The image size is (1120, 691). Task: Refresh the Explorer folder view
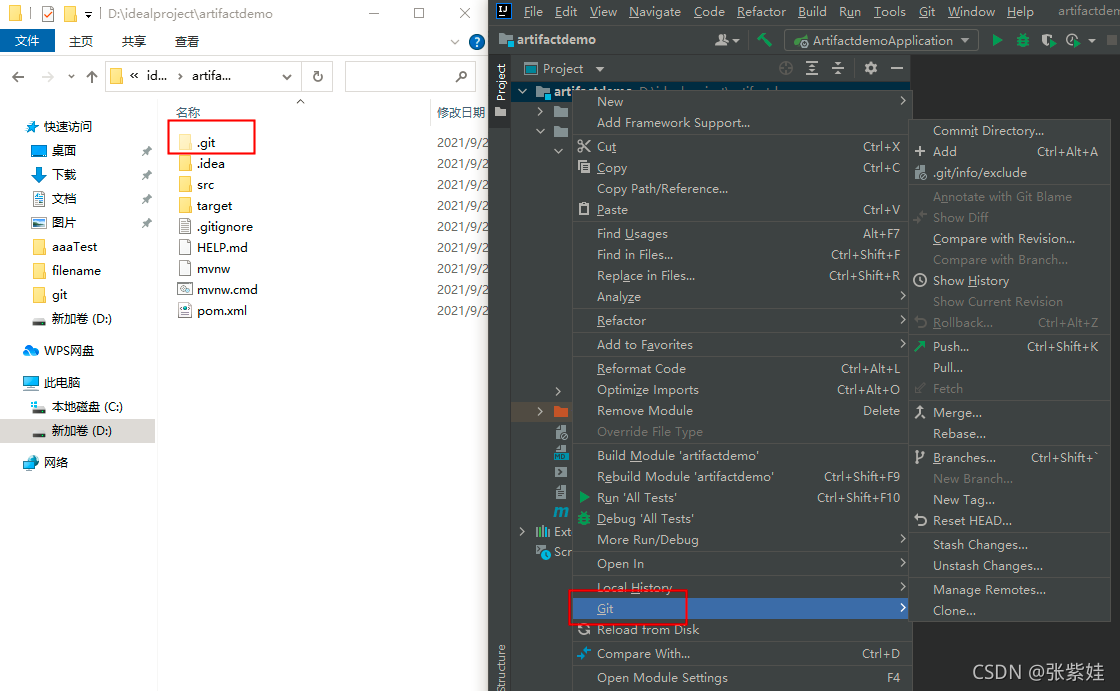[x=318, y=76]
